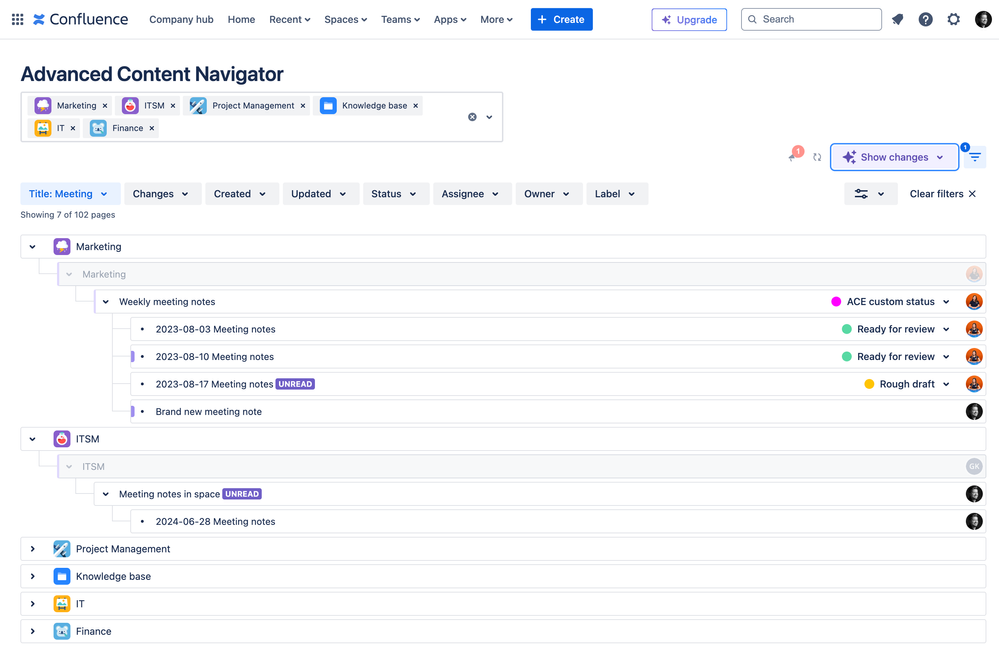Viewport: 999px width, 658px height.
Task: Click the GK avatar on ITSM row
Action: click(x=974, y=466)
